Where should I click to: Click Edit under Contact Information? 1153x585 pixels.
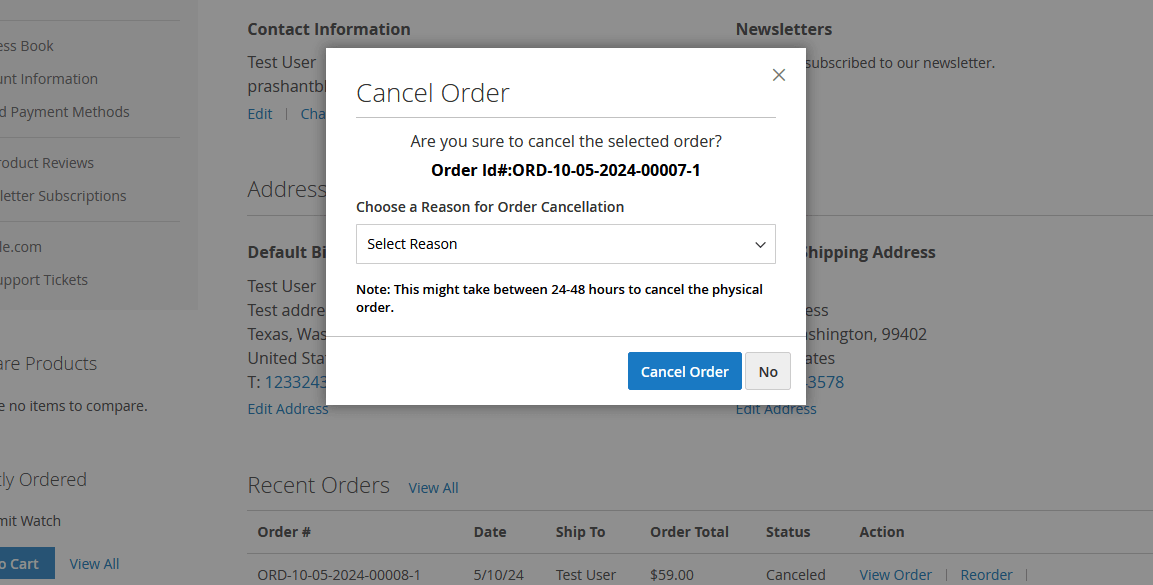pos(260,114)
